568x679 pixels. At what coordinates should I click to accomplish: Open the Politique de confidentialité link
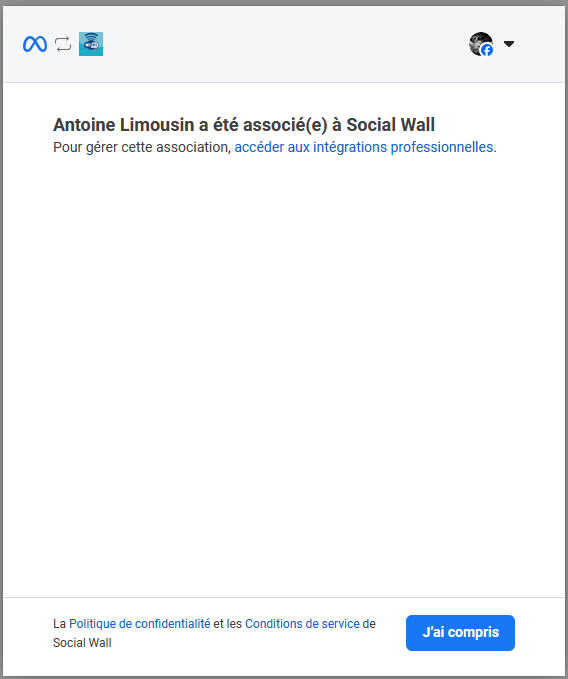[139, 624]
